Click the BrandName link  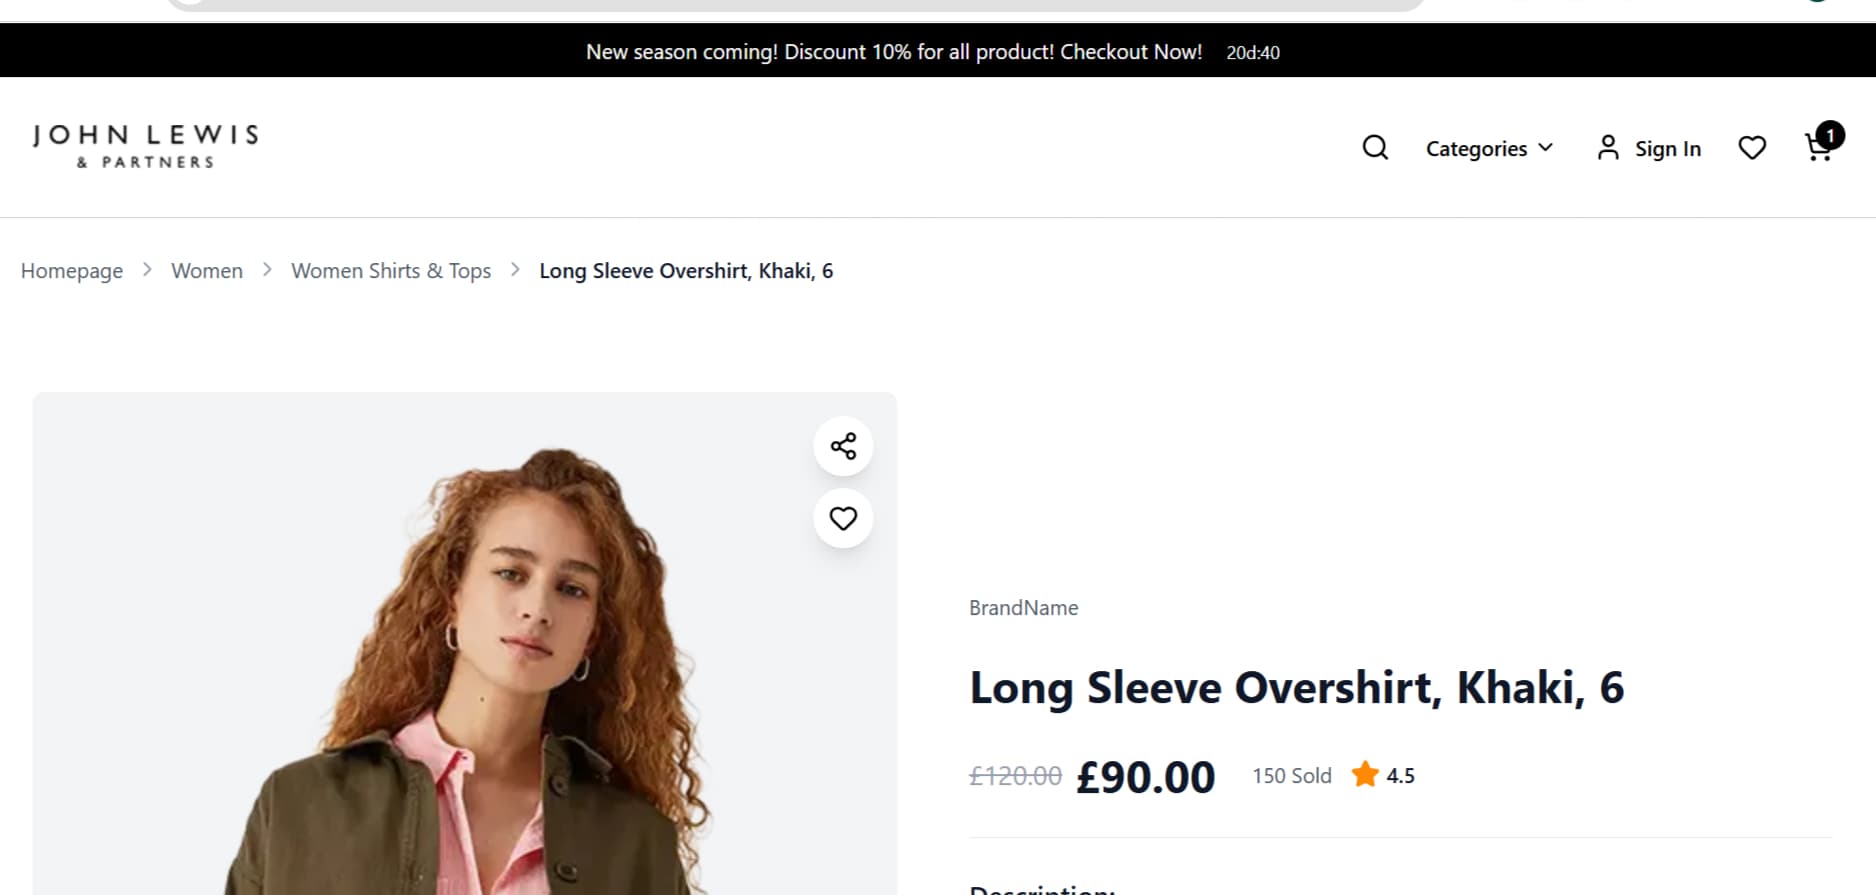[x=1023, y=607]
